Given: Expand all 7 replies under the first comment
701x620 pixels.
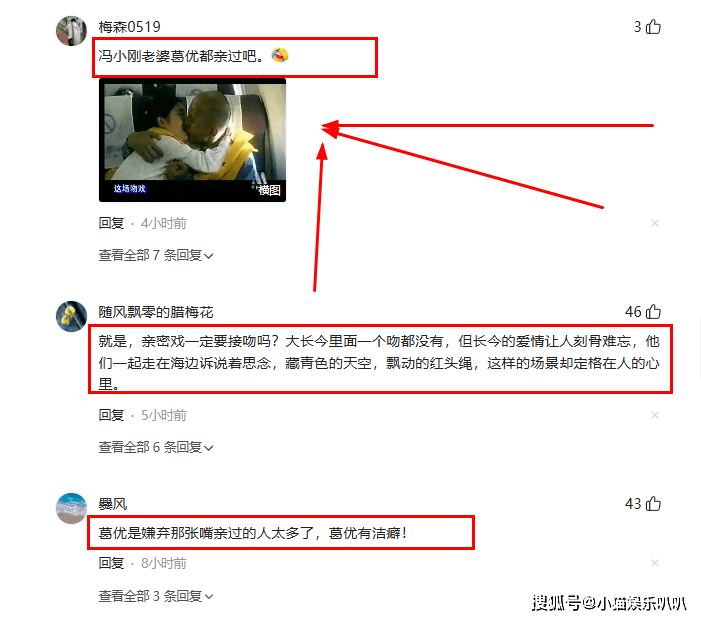Looking at the screenshot, I should (156, 256).
